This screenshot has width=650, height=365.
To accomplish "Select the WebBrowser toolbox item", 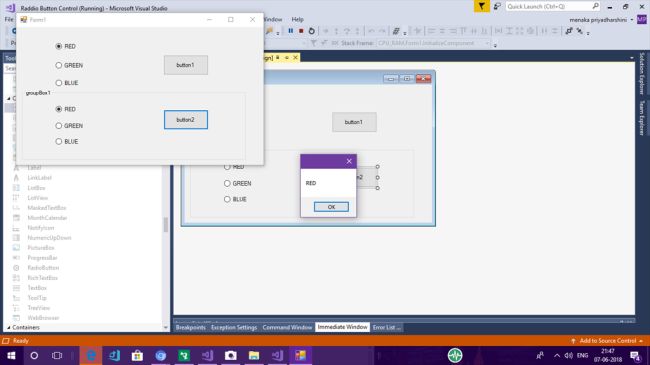I will (x=43, y=318).
